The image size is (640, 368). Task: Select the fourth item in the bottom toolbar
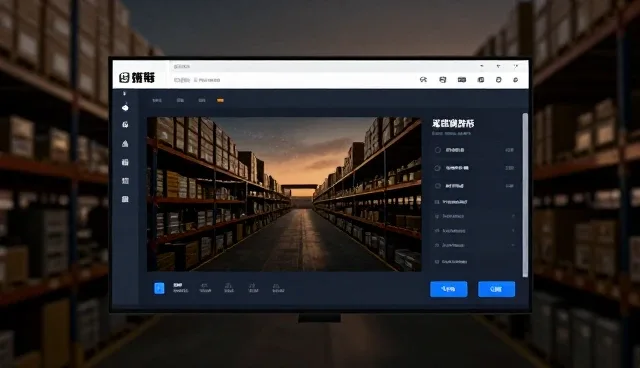[229, 288]
